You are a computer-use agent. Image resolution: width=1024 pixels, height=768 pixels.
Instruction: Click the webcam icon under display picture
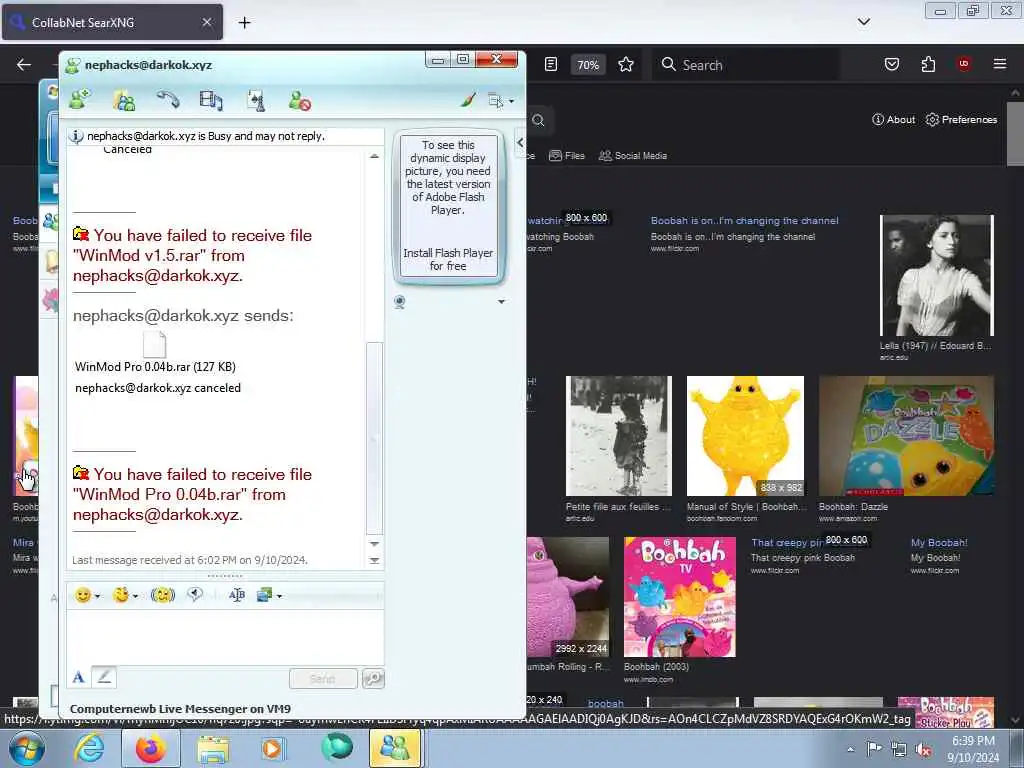tap(400, 302)
